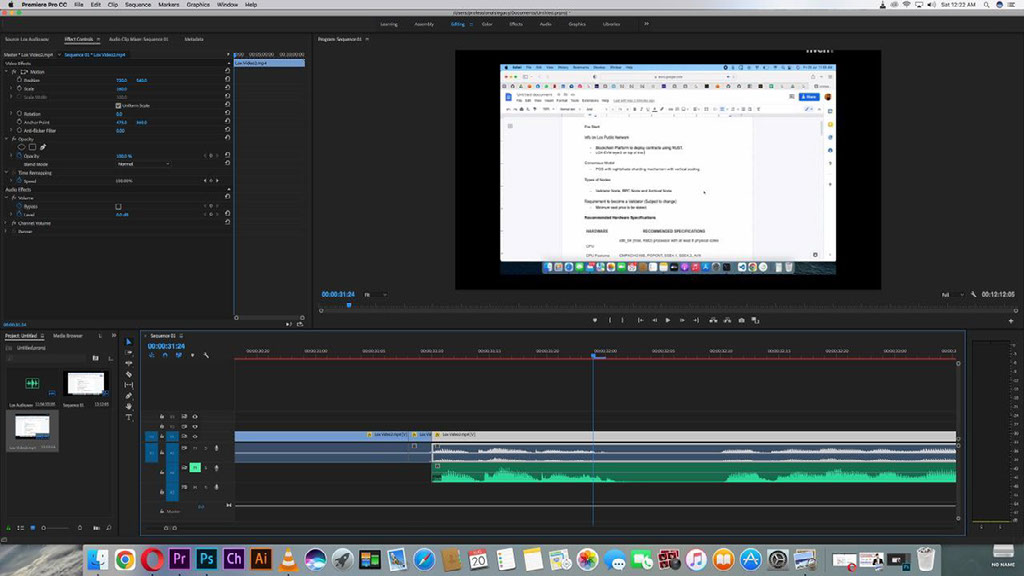Toggle the Uniform Scale checkbox

[x=118, y=105]
